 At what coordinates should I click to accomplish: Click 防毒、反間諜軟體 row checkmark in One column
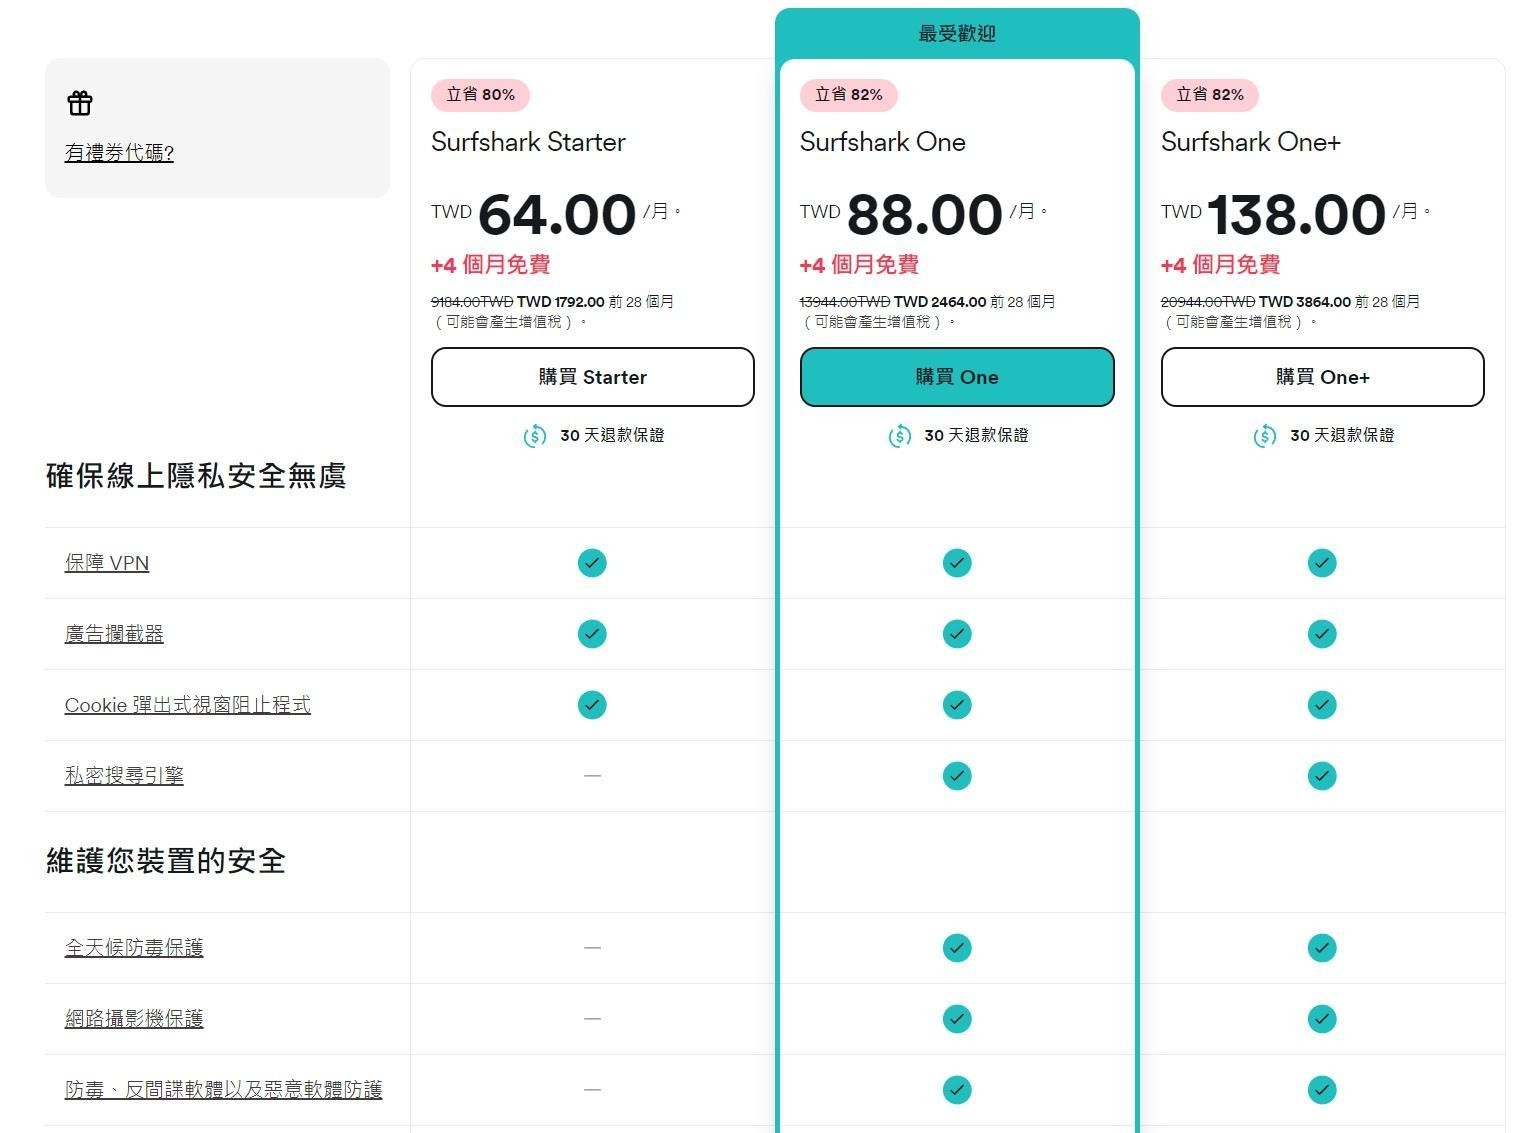(957, 1090)
